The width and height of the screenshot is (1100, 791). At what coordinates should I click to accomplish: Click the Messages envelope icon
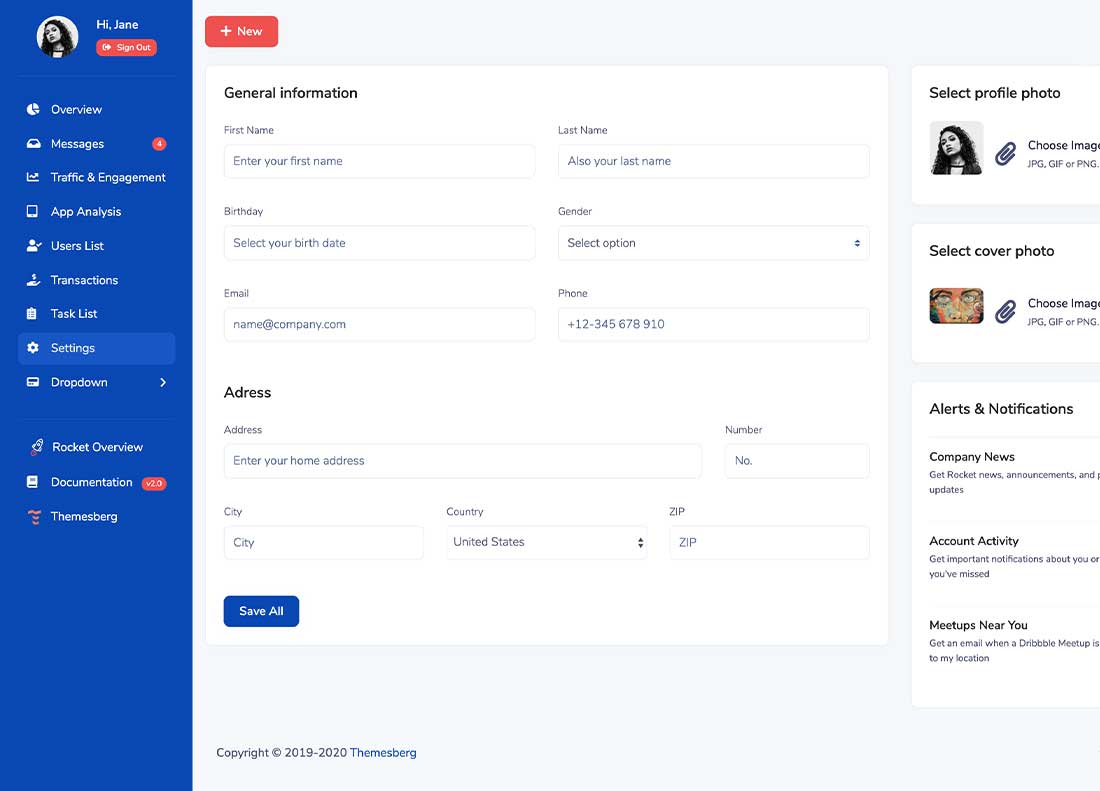pyautogui.click(x=33, y=143)
